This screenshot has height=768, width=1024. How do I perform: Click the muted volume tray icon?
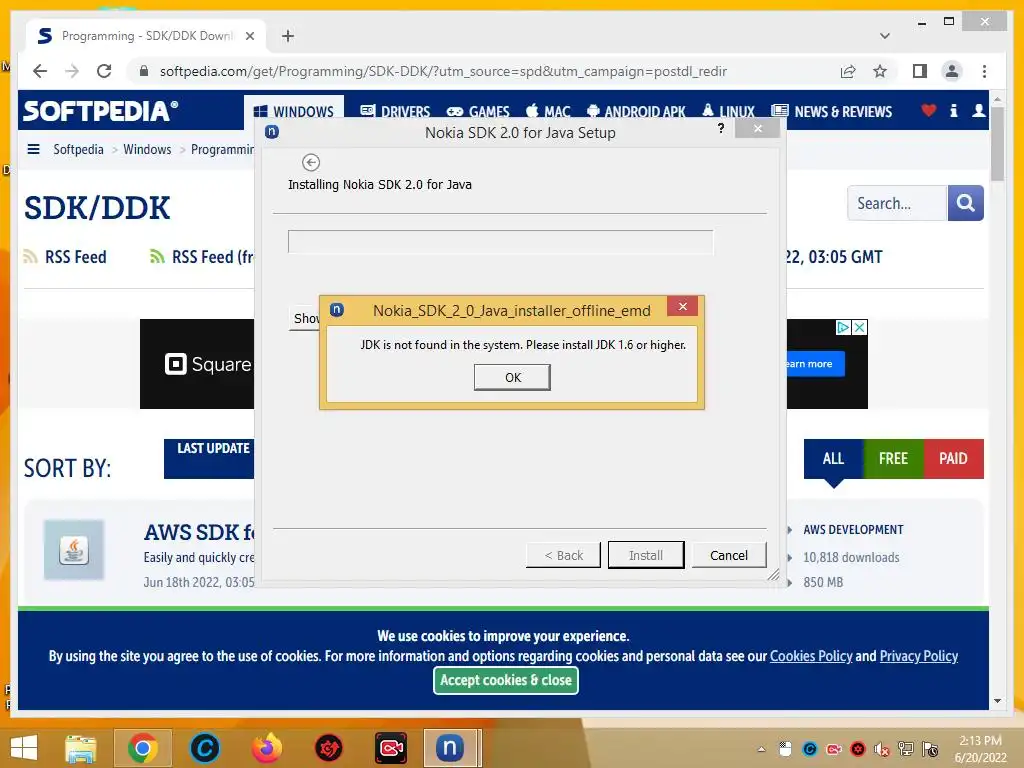882,749
